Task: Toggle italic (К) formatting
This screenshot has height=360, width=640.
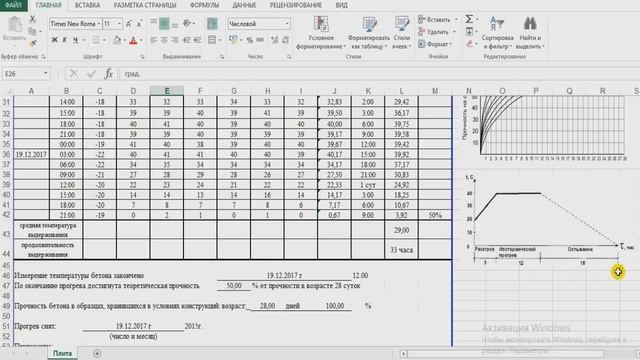Action: tap(64, 40)
